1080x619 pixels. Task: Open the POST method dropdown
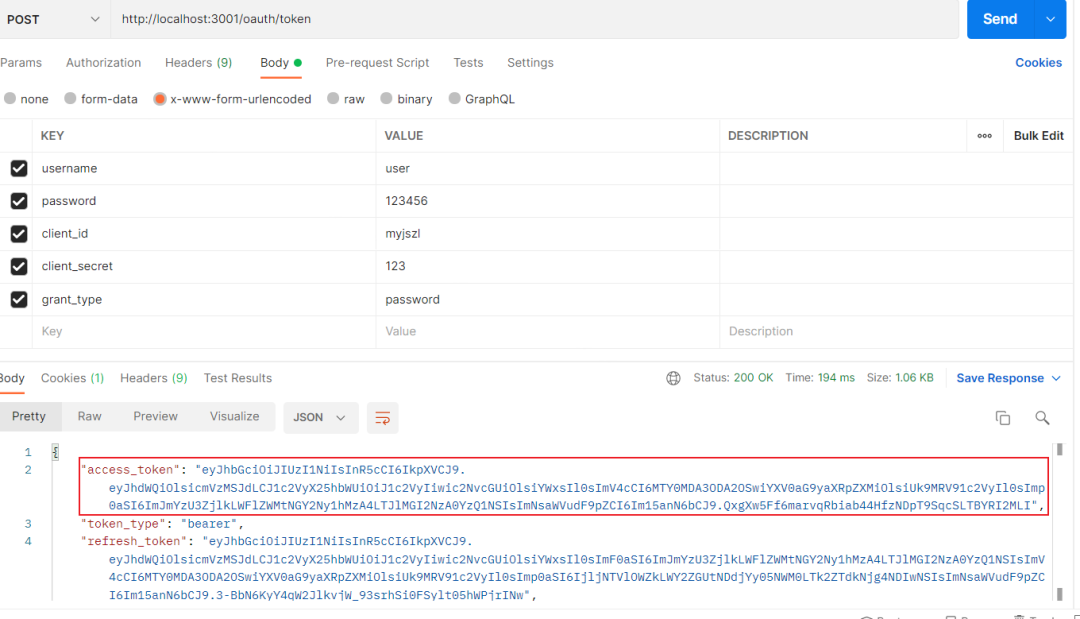(55, 18)
